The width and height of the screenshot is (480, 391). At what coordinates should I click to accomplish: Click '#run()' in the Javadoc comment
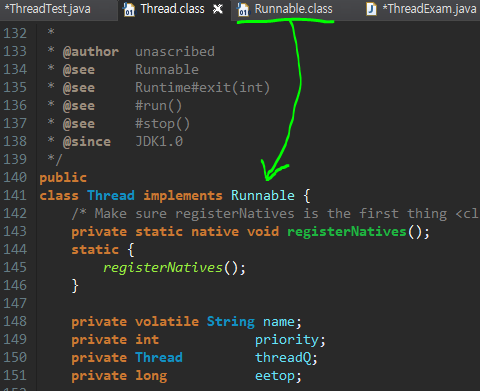pyautogui.click(x=159, y=106)
